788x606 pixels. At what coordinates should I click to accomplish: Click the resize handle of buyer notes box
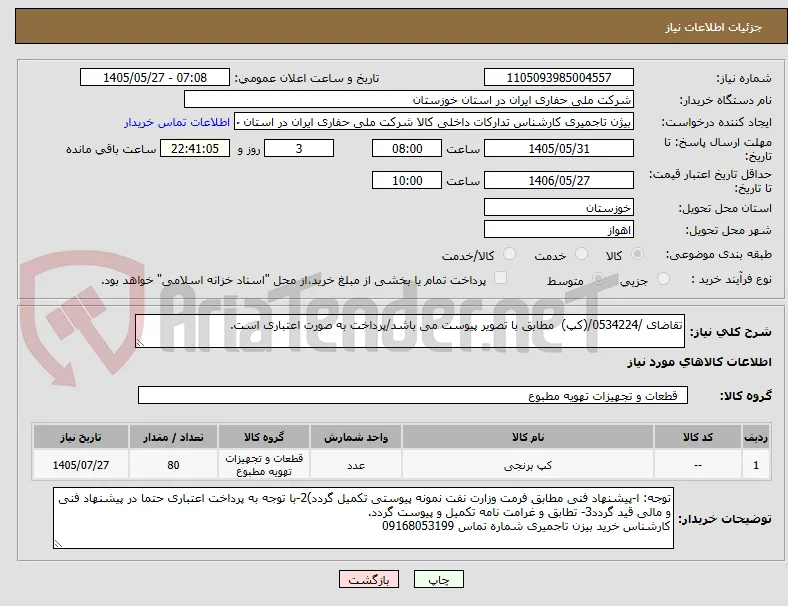point(58,543)
